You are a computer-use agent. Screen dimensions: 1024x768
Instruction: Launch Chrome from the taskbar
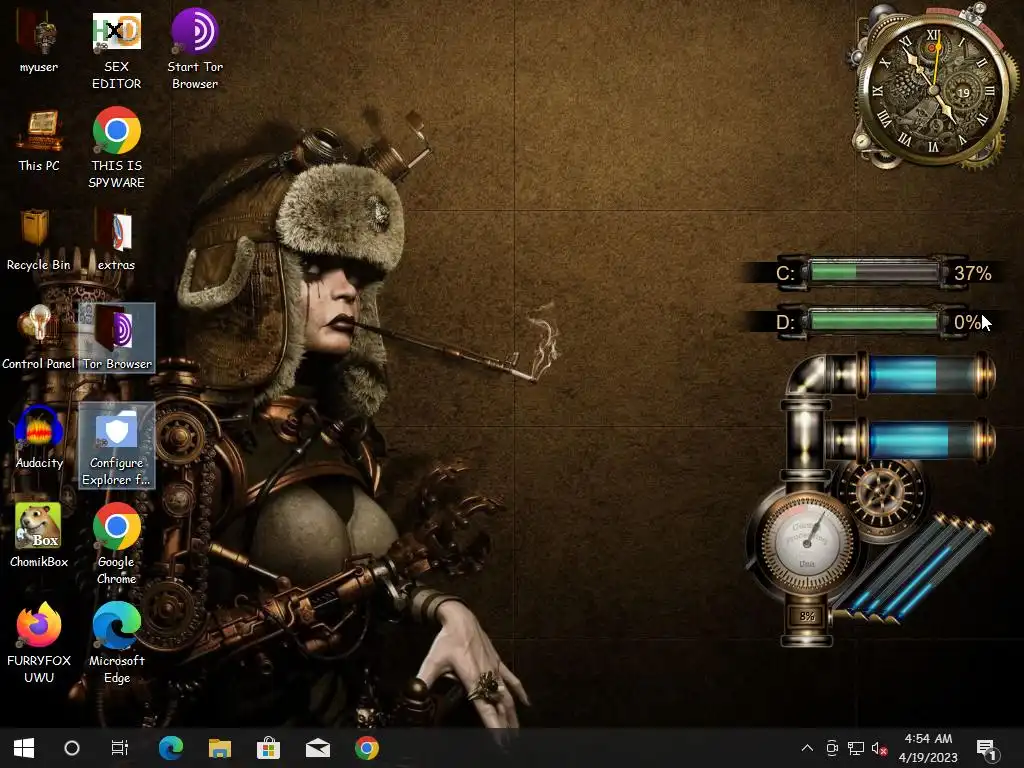point(366,748)
